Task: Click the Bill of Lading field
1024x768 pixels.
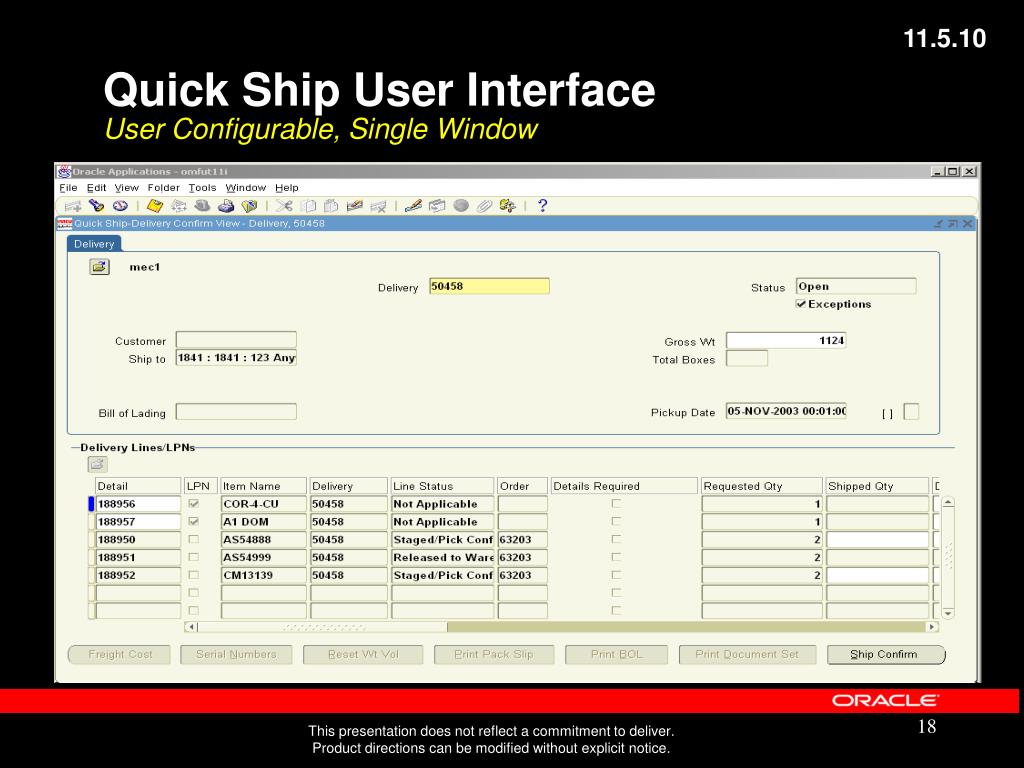Action: [236, 411]
